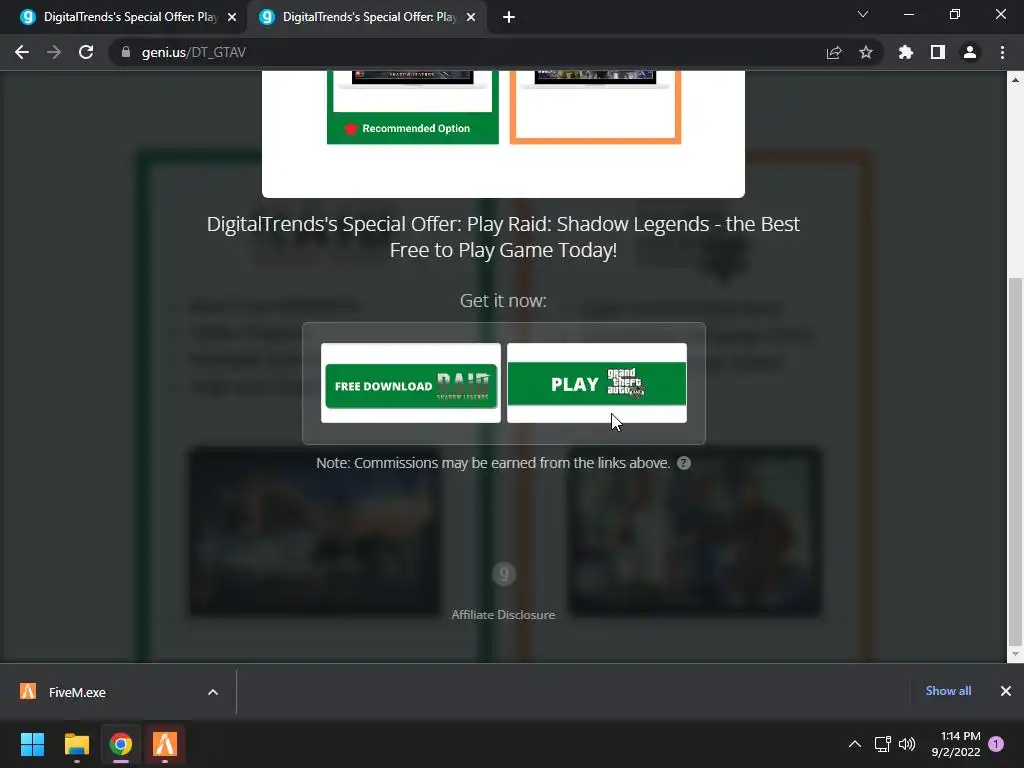View site information via lock icon
The width and height of the screenshot is (1024, 768).
pyautogui.click(x=126, y=52)
